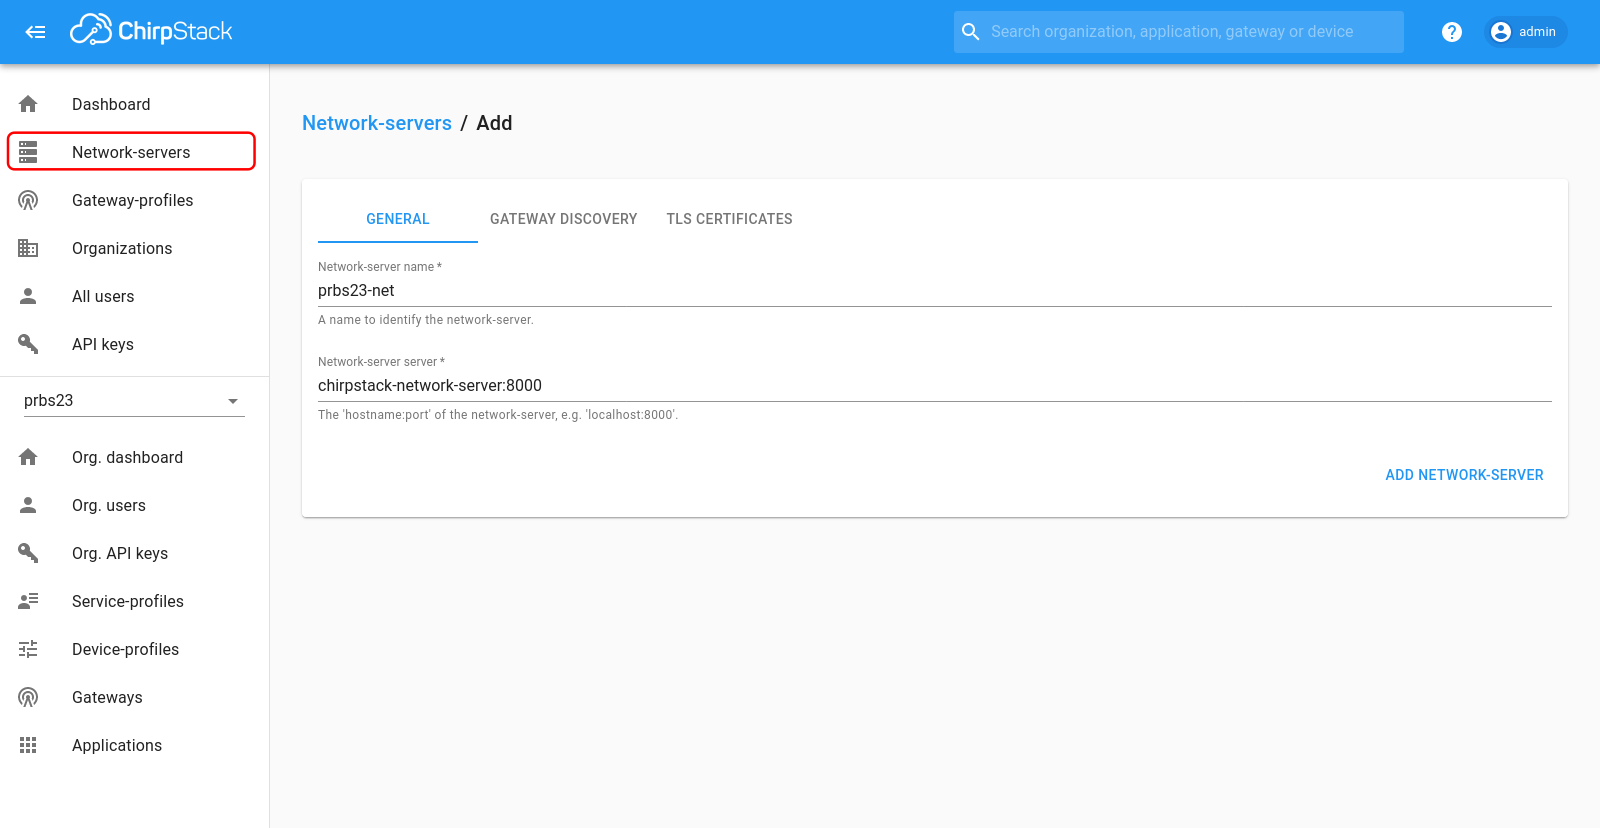Open Org. users sidebar item

tap(134, 505)
